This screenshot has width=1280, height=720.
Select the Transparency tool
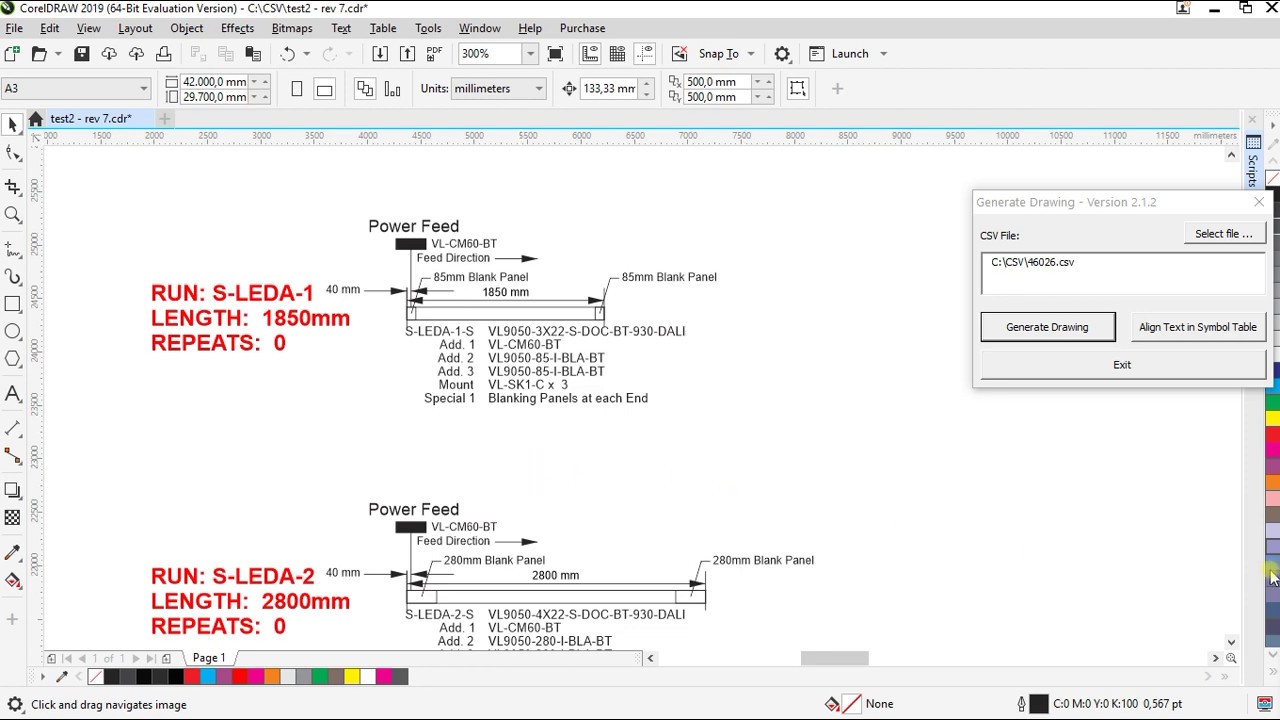12,517
